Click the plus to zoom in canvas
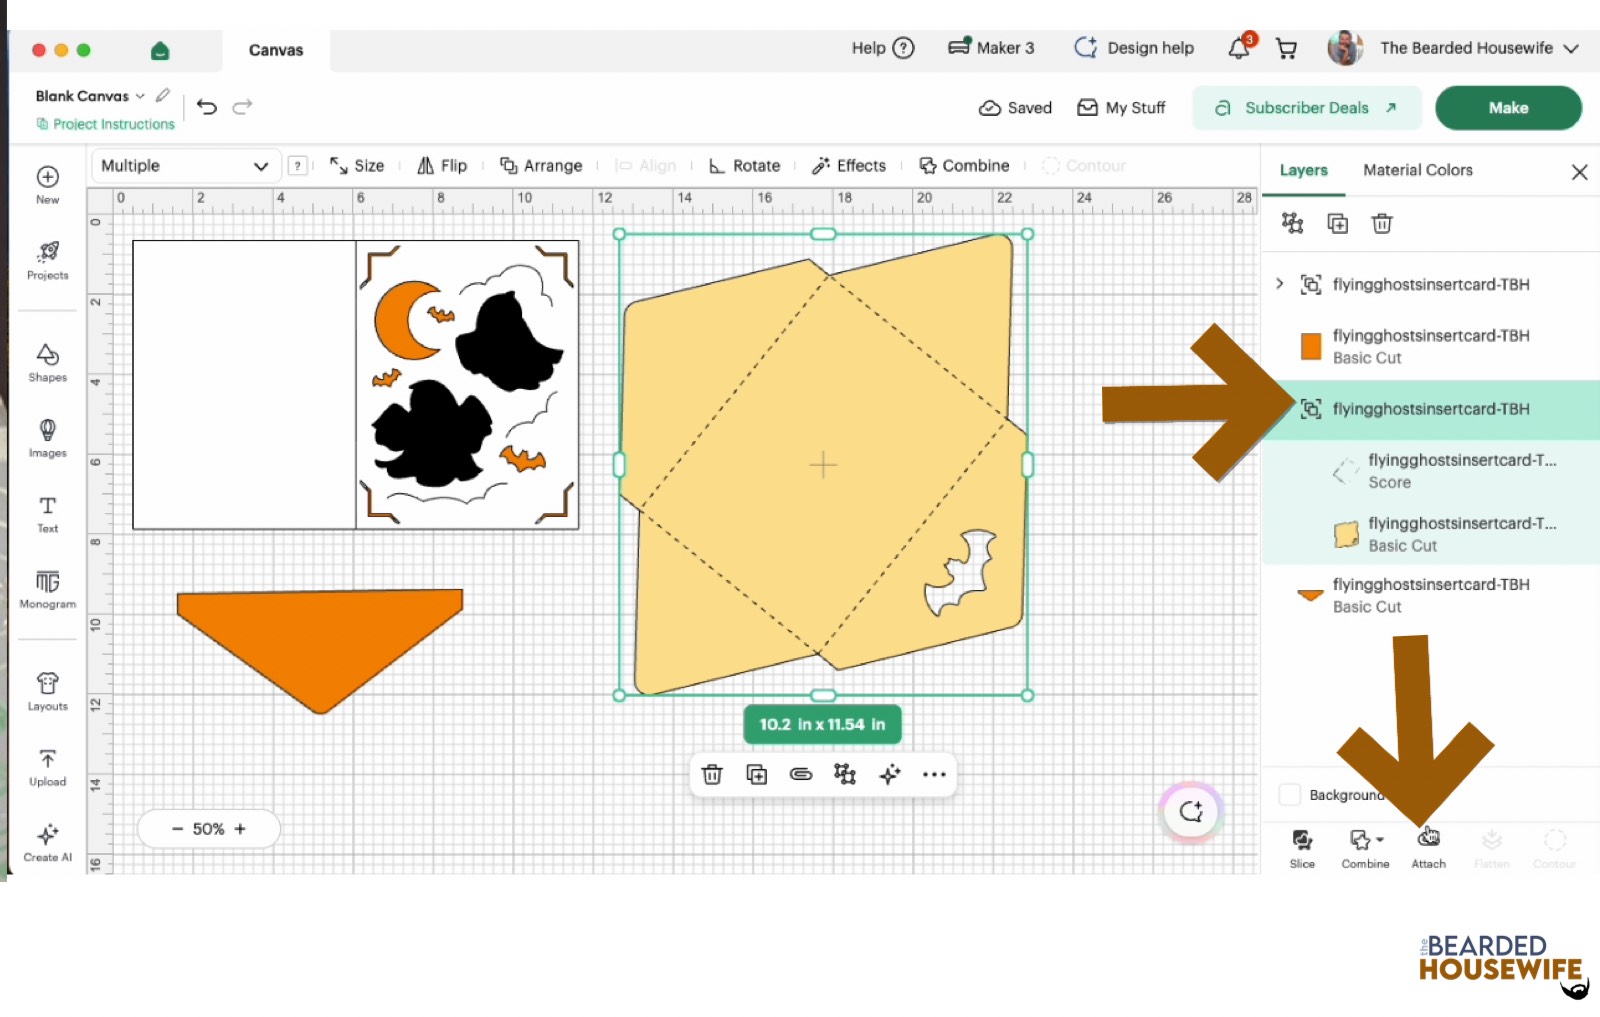The image size is (1600, 1017). (x=240, y=829)
